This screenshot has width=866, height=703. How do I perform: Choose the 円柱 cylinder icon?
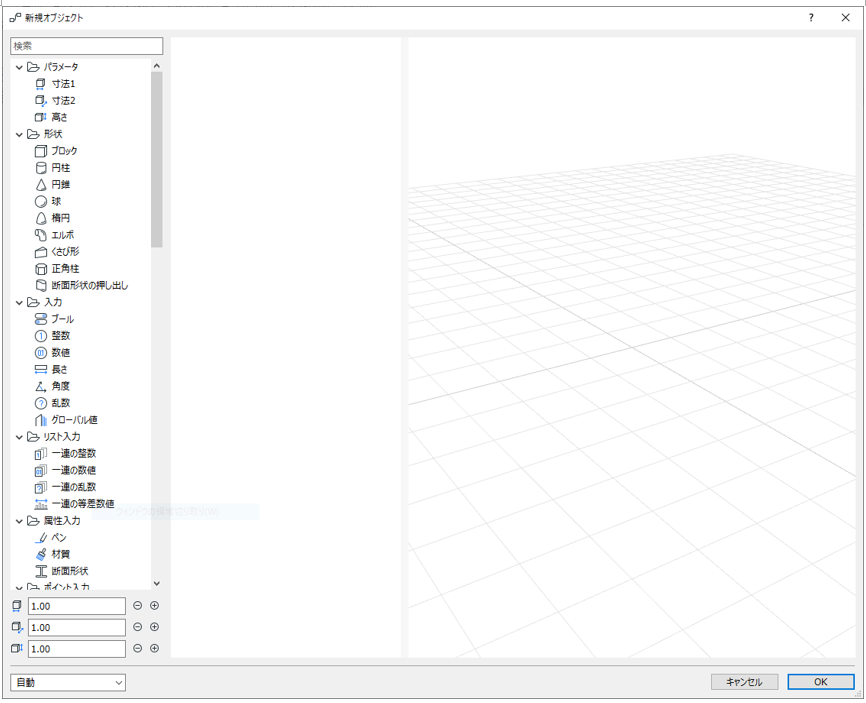[x=40, y=168]
